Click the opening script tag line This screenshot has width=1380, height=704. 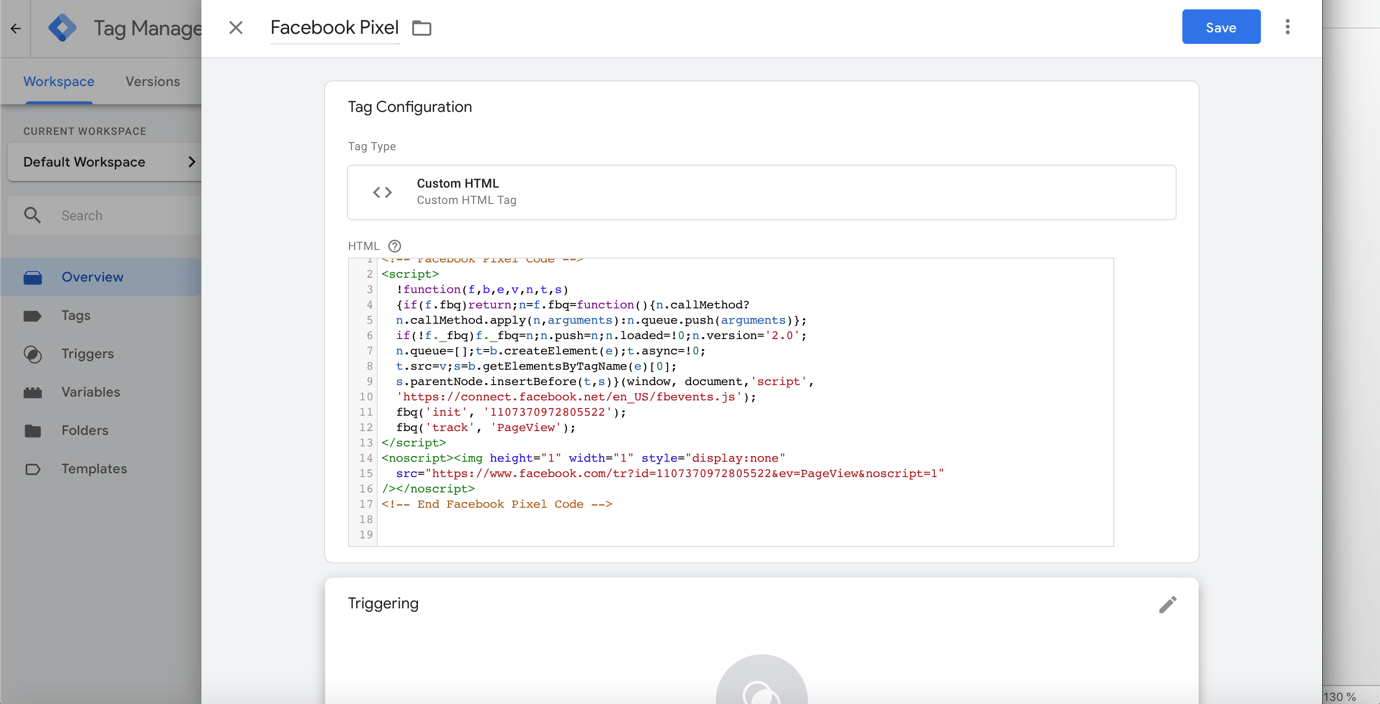410,274
